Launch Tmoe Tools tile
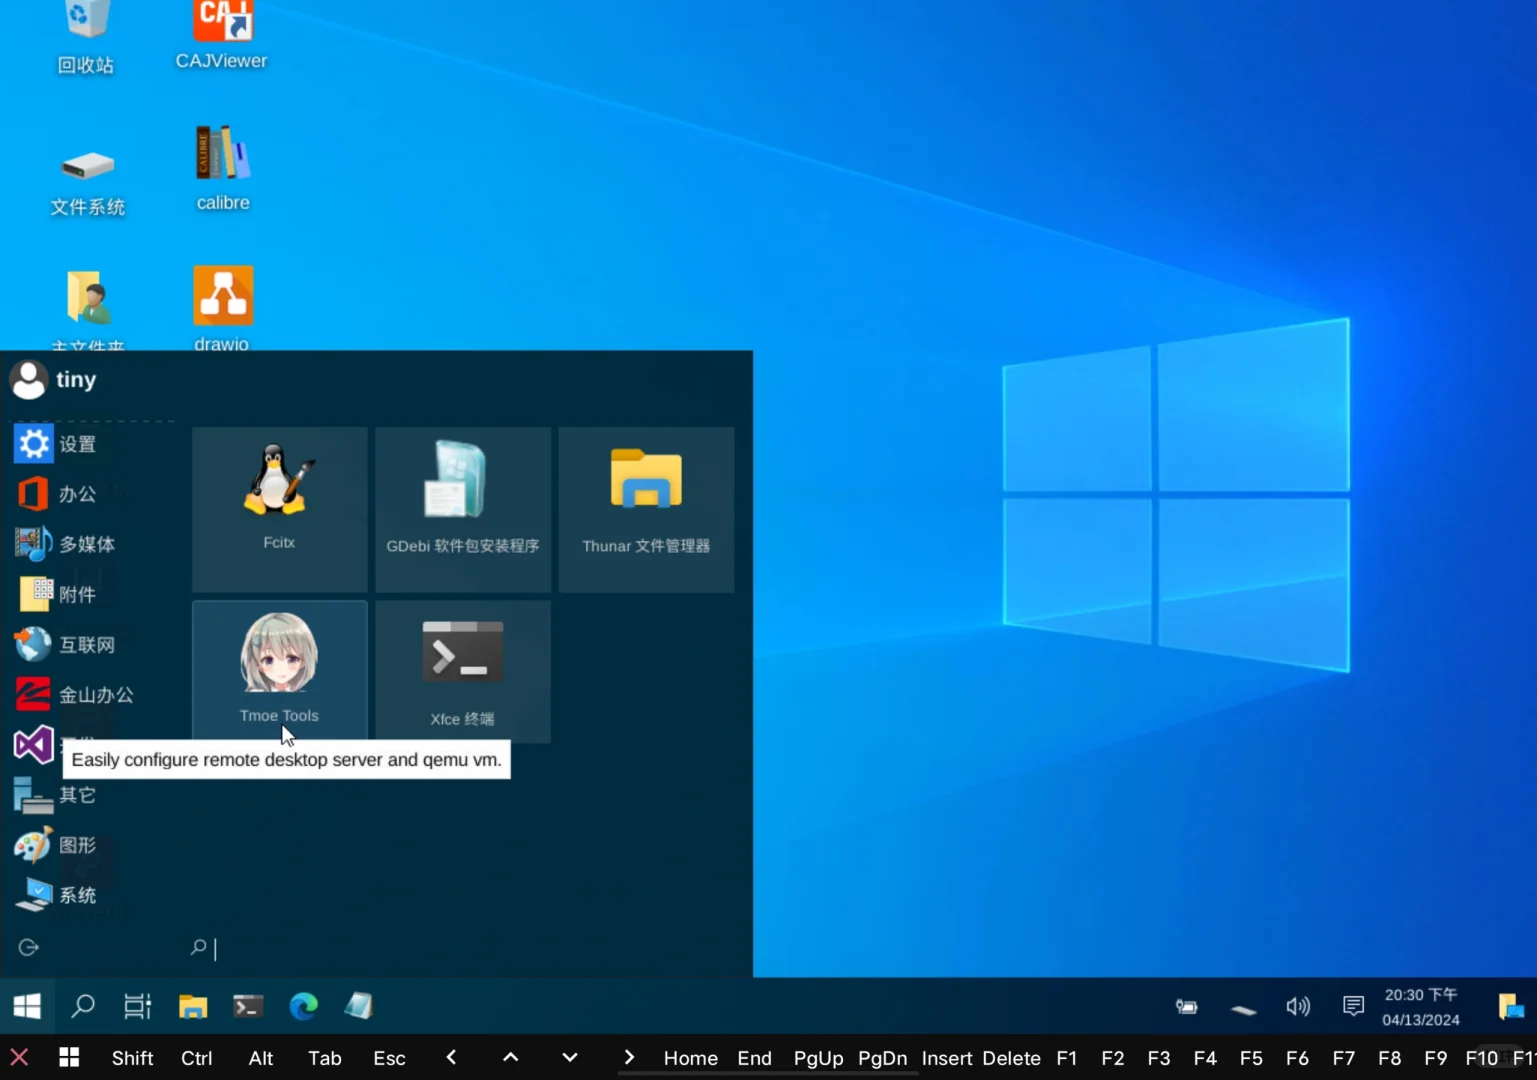 (x=279, y=671)
